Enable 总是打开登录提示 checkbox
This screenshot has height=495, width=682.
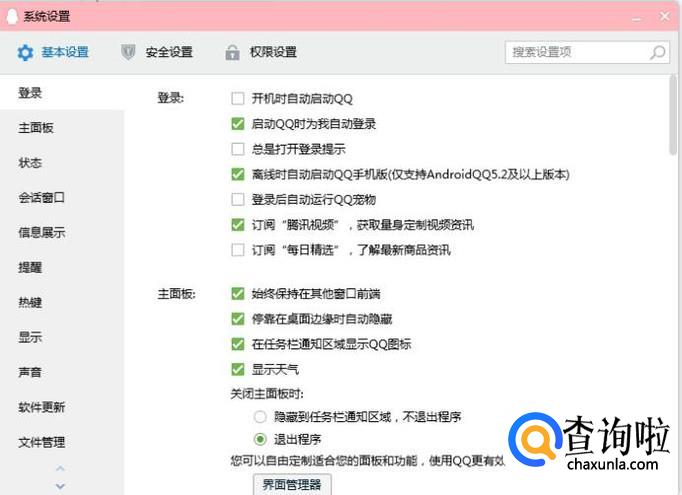pos(238,149)
